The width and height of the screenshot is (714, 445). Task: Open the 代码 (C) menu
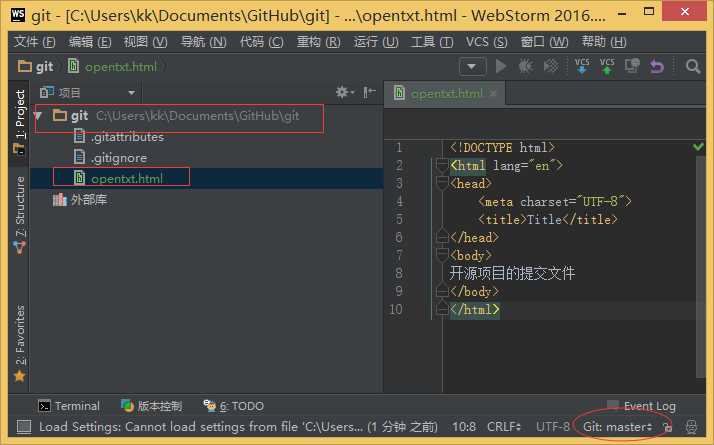(x=262, y=42)
